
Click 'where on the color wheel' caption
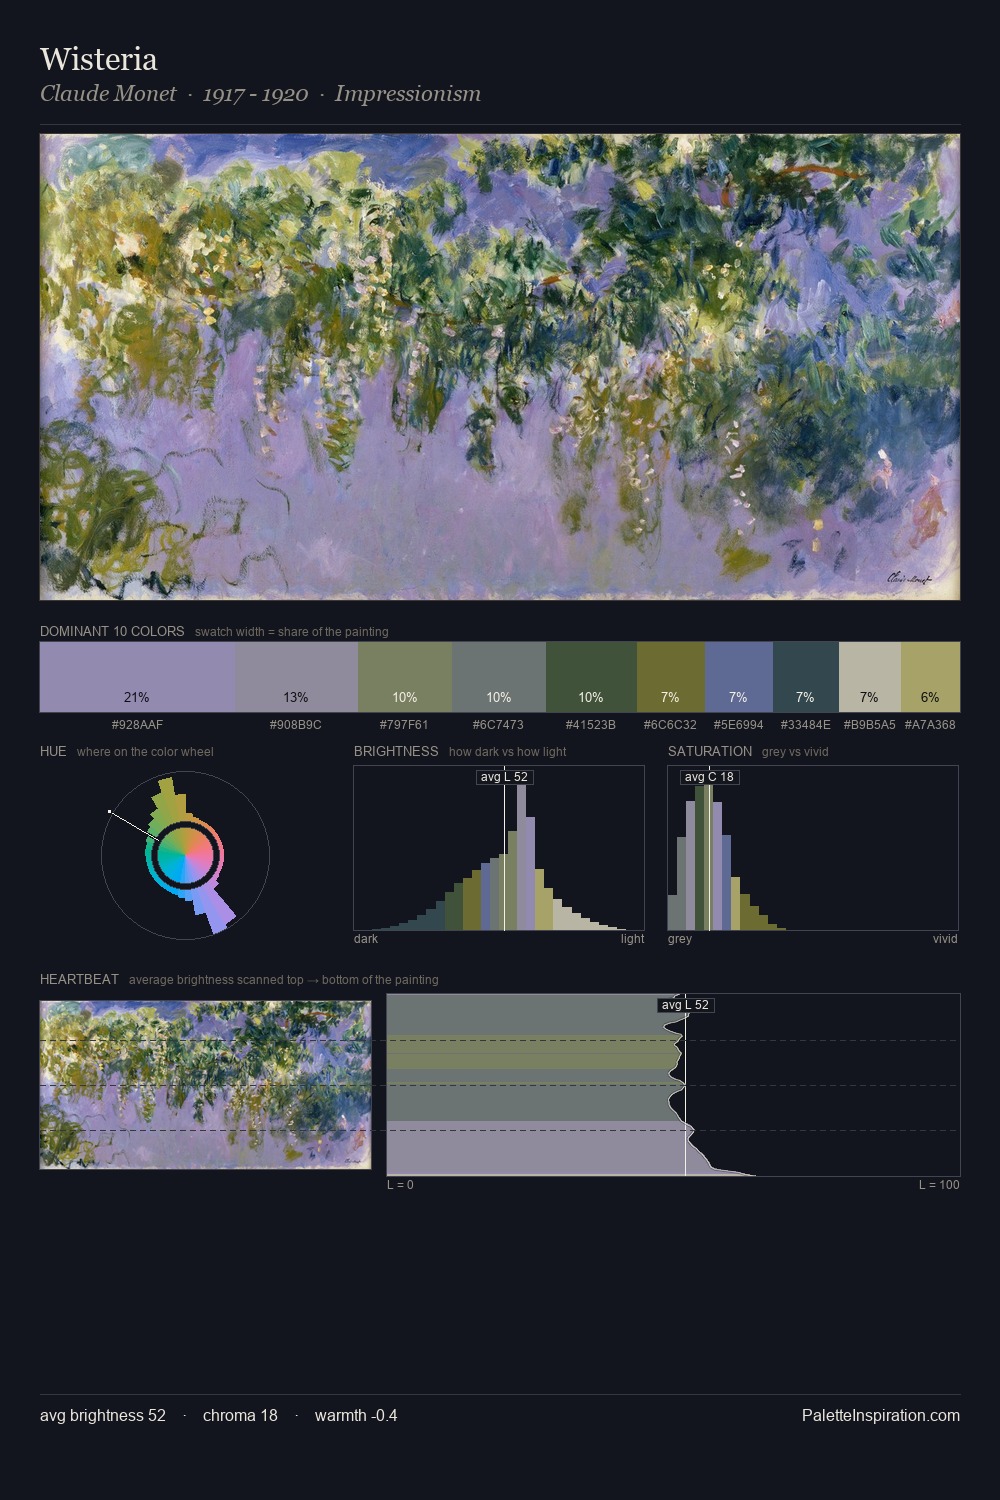(x=145, y=752)
